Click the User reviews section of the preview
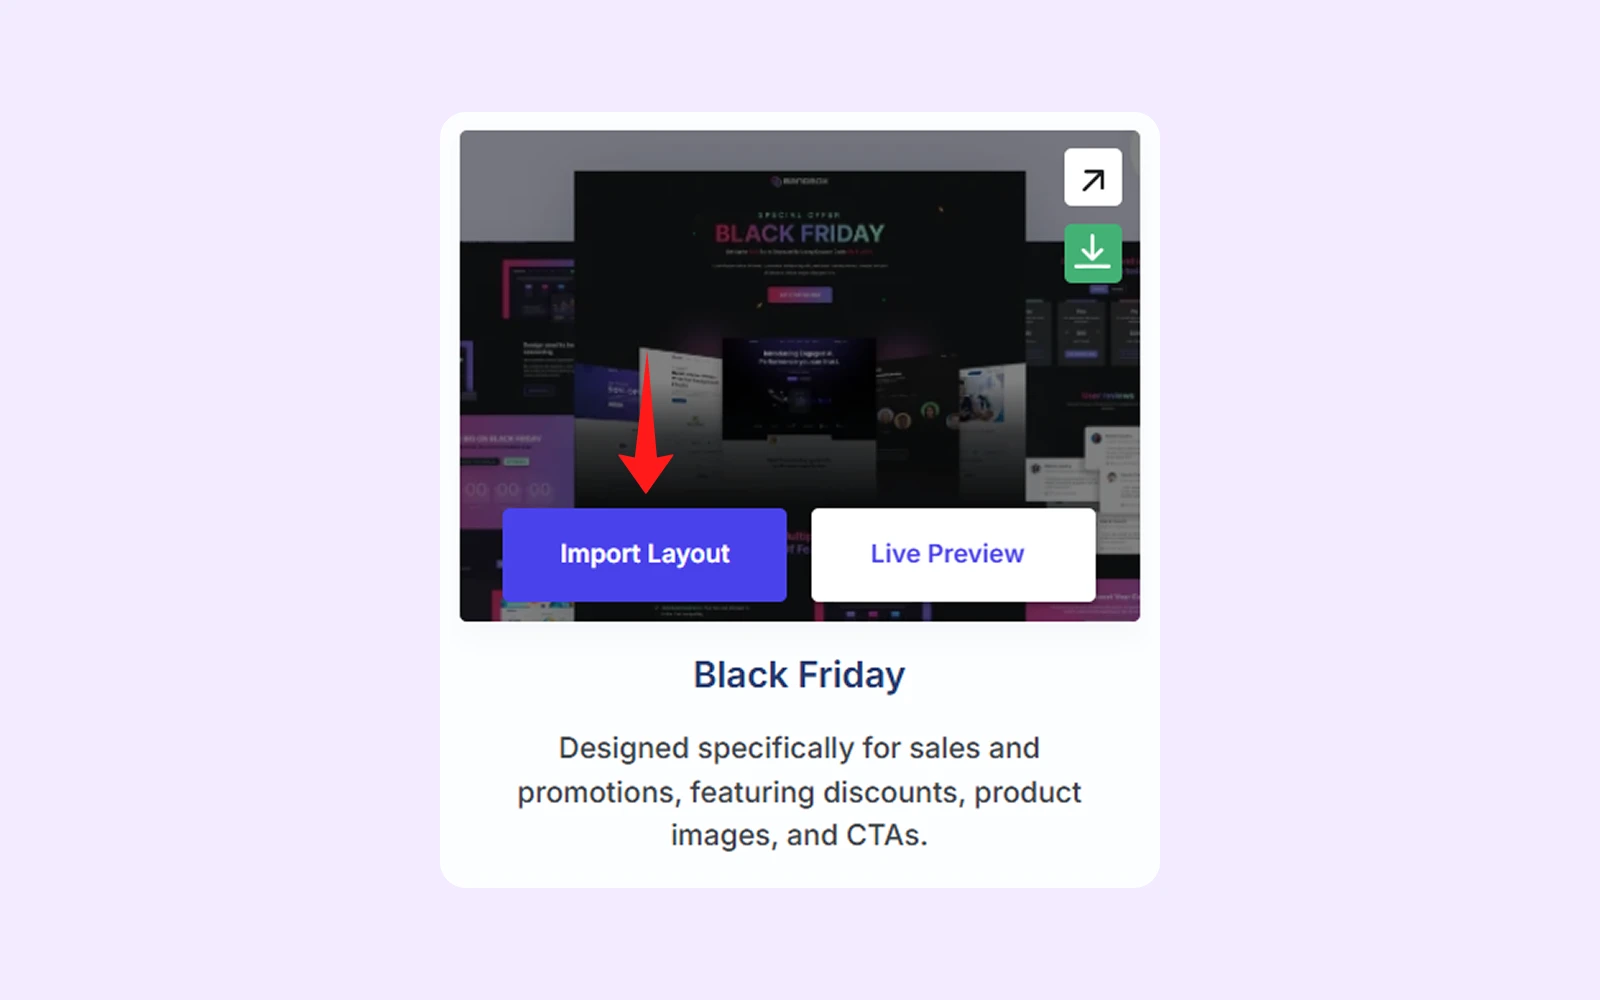 (1107, 396)
